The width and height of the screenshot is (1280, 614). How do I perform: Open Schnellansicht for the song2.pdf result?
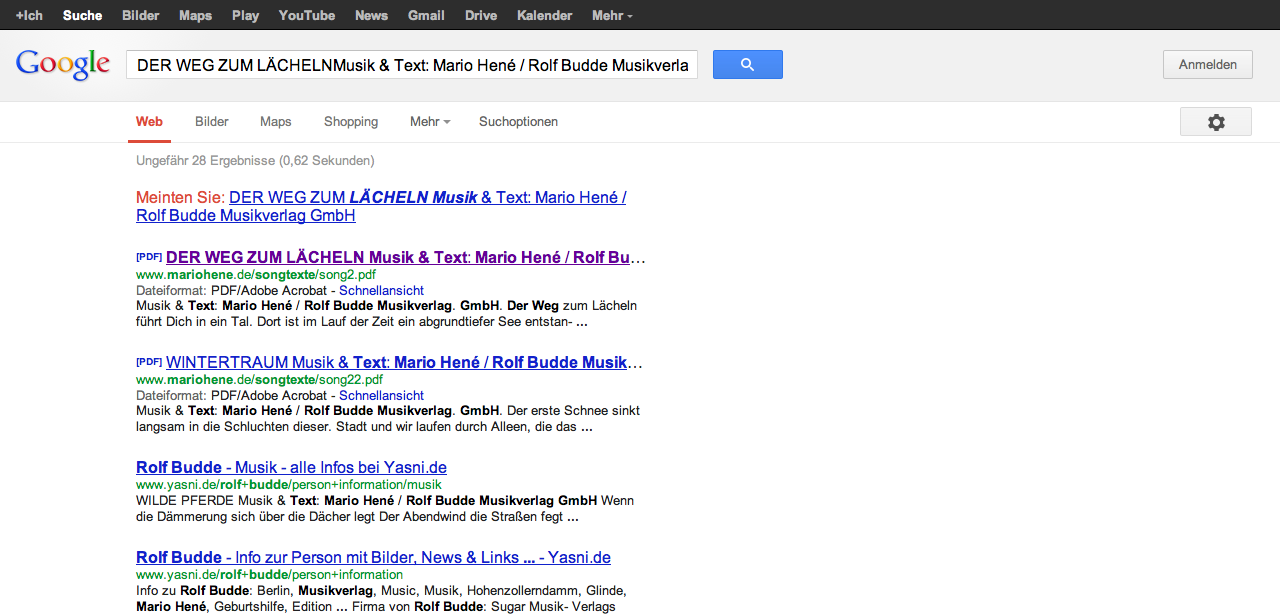381,290
